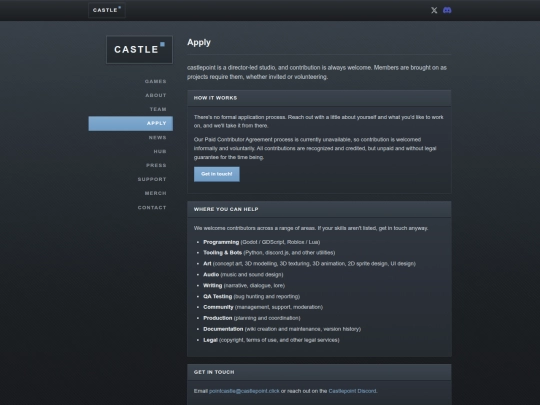Open the X (Twitter) social icon
The height and width of the screenshot is (405, 540).
(434, 10)
